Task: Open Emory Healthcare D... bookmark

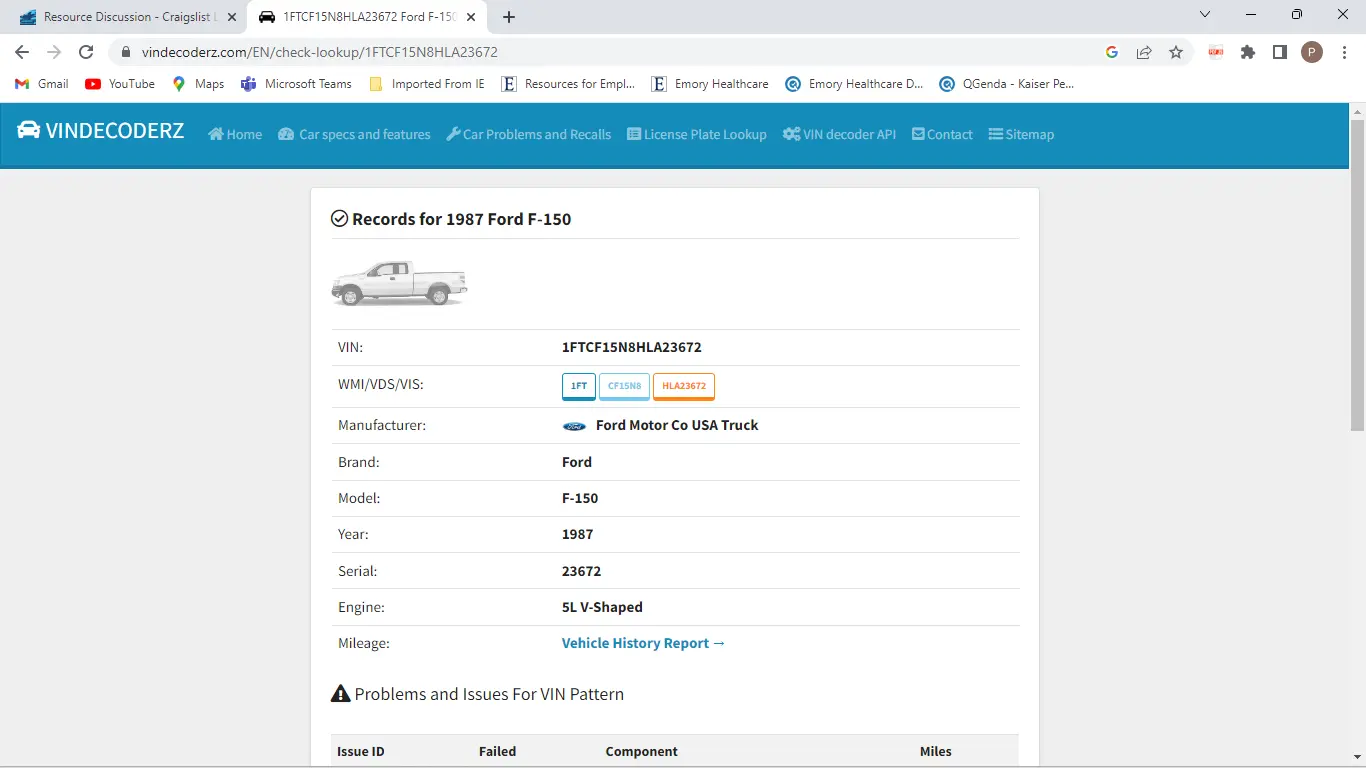Action: (x=855, y=84)
